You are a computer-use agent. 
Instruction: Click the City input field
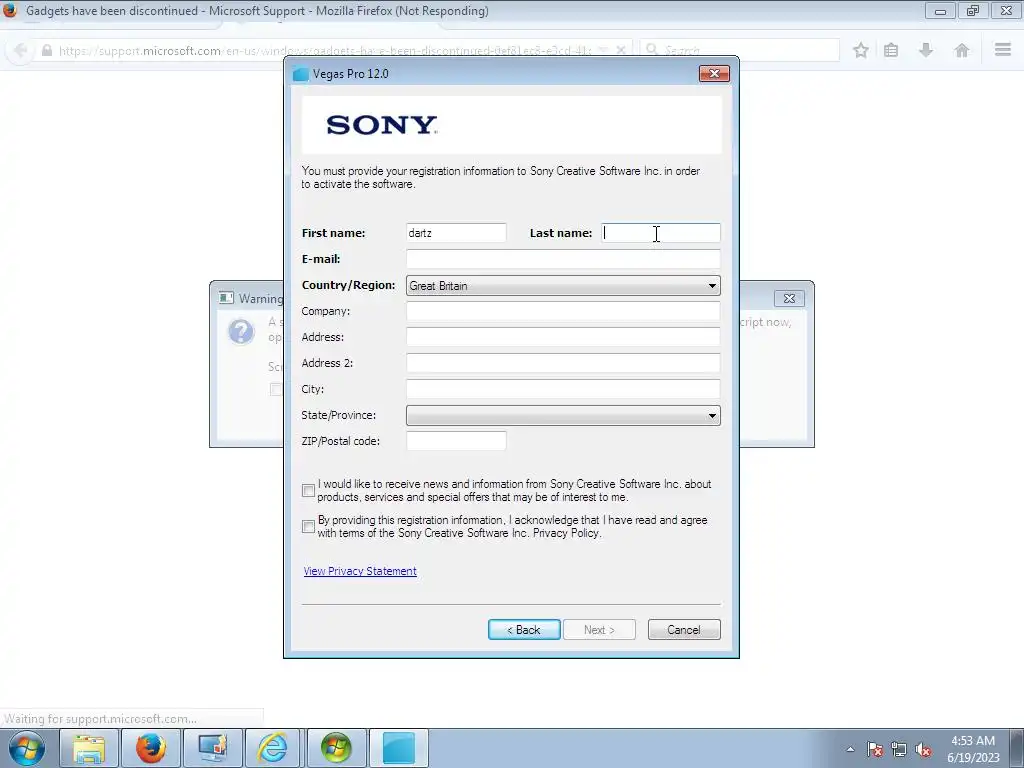(563, 389)
